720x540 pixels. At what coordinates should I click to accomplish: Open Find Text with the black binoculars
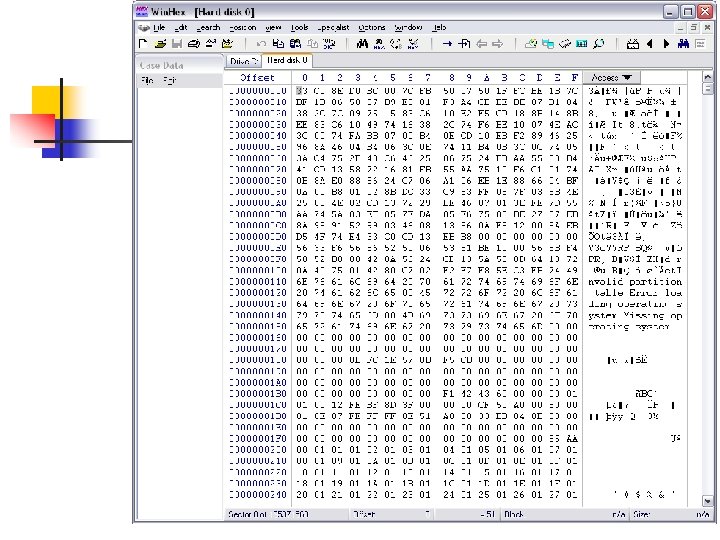point(362,44)
